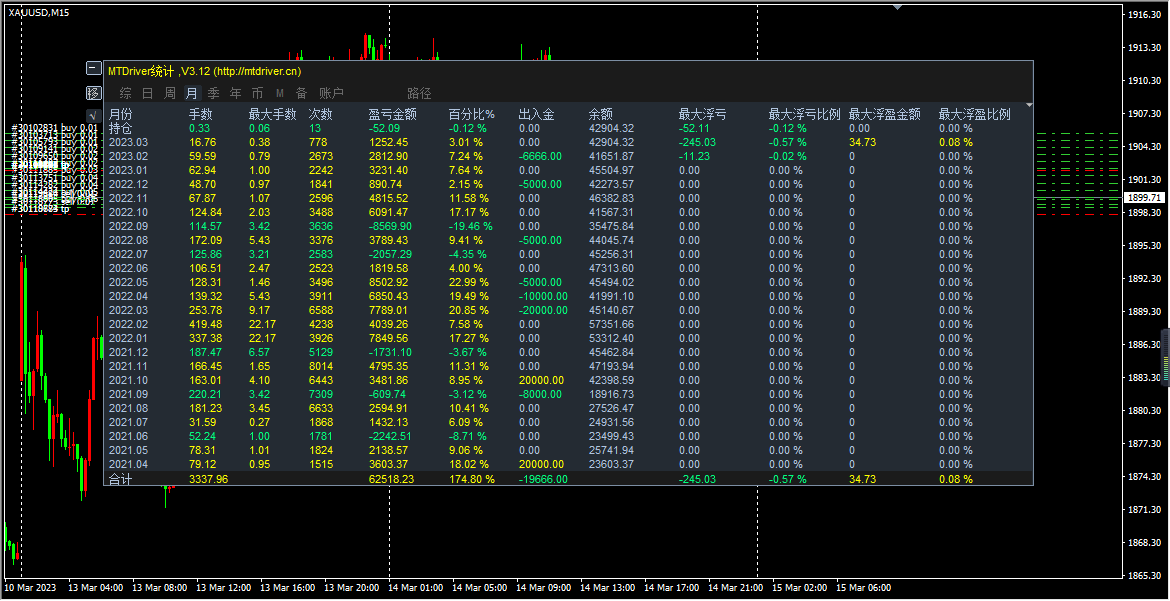Click the #30102831 buy 0.01 order label
This screenshot has height=601, width=1170.
coord(54,128)
